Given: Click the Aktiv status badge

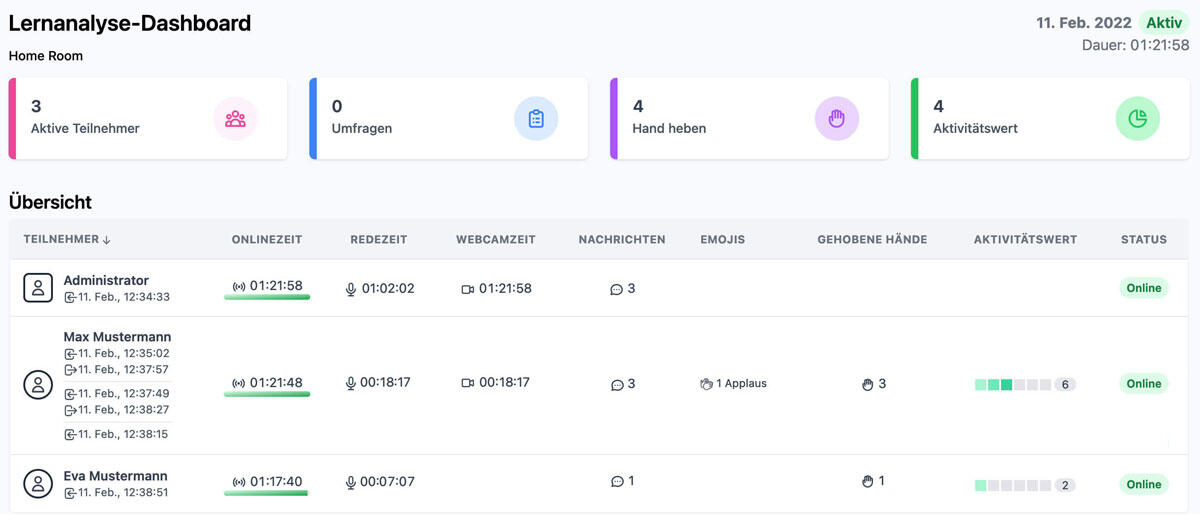Looking at the screenshot, I should [1163, 23].
